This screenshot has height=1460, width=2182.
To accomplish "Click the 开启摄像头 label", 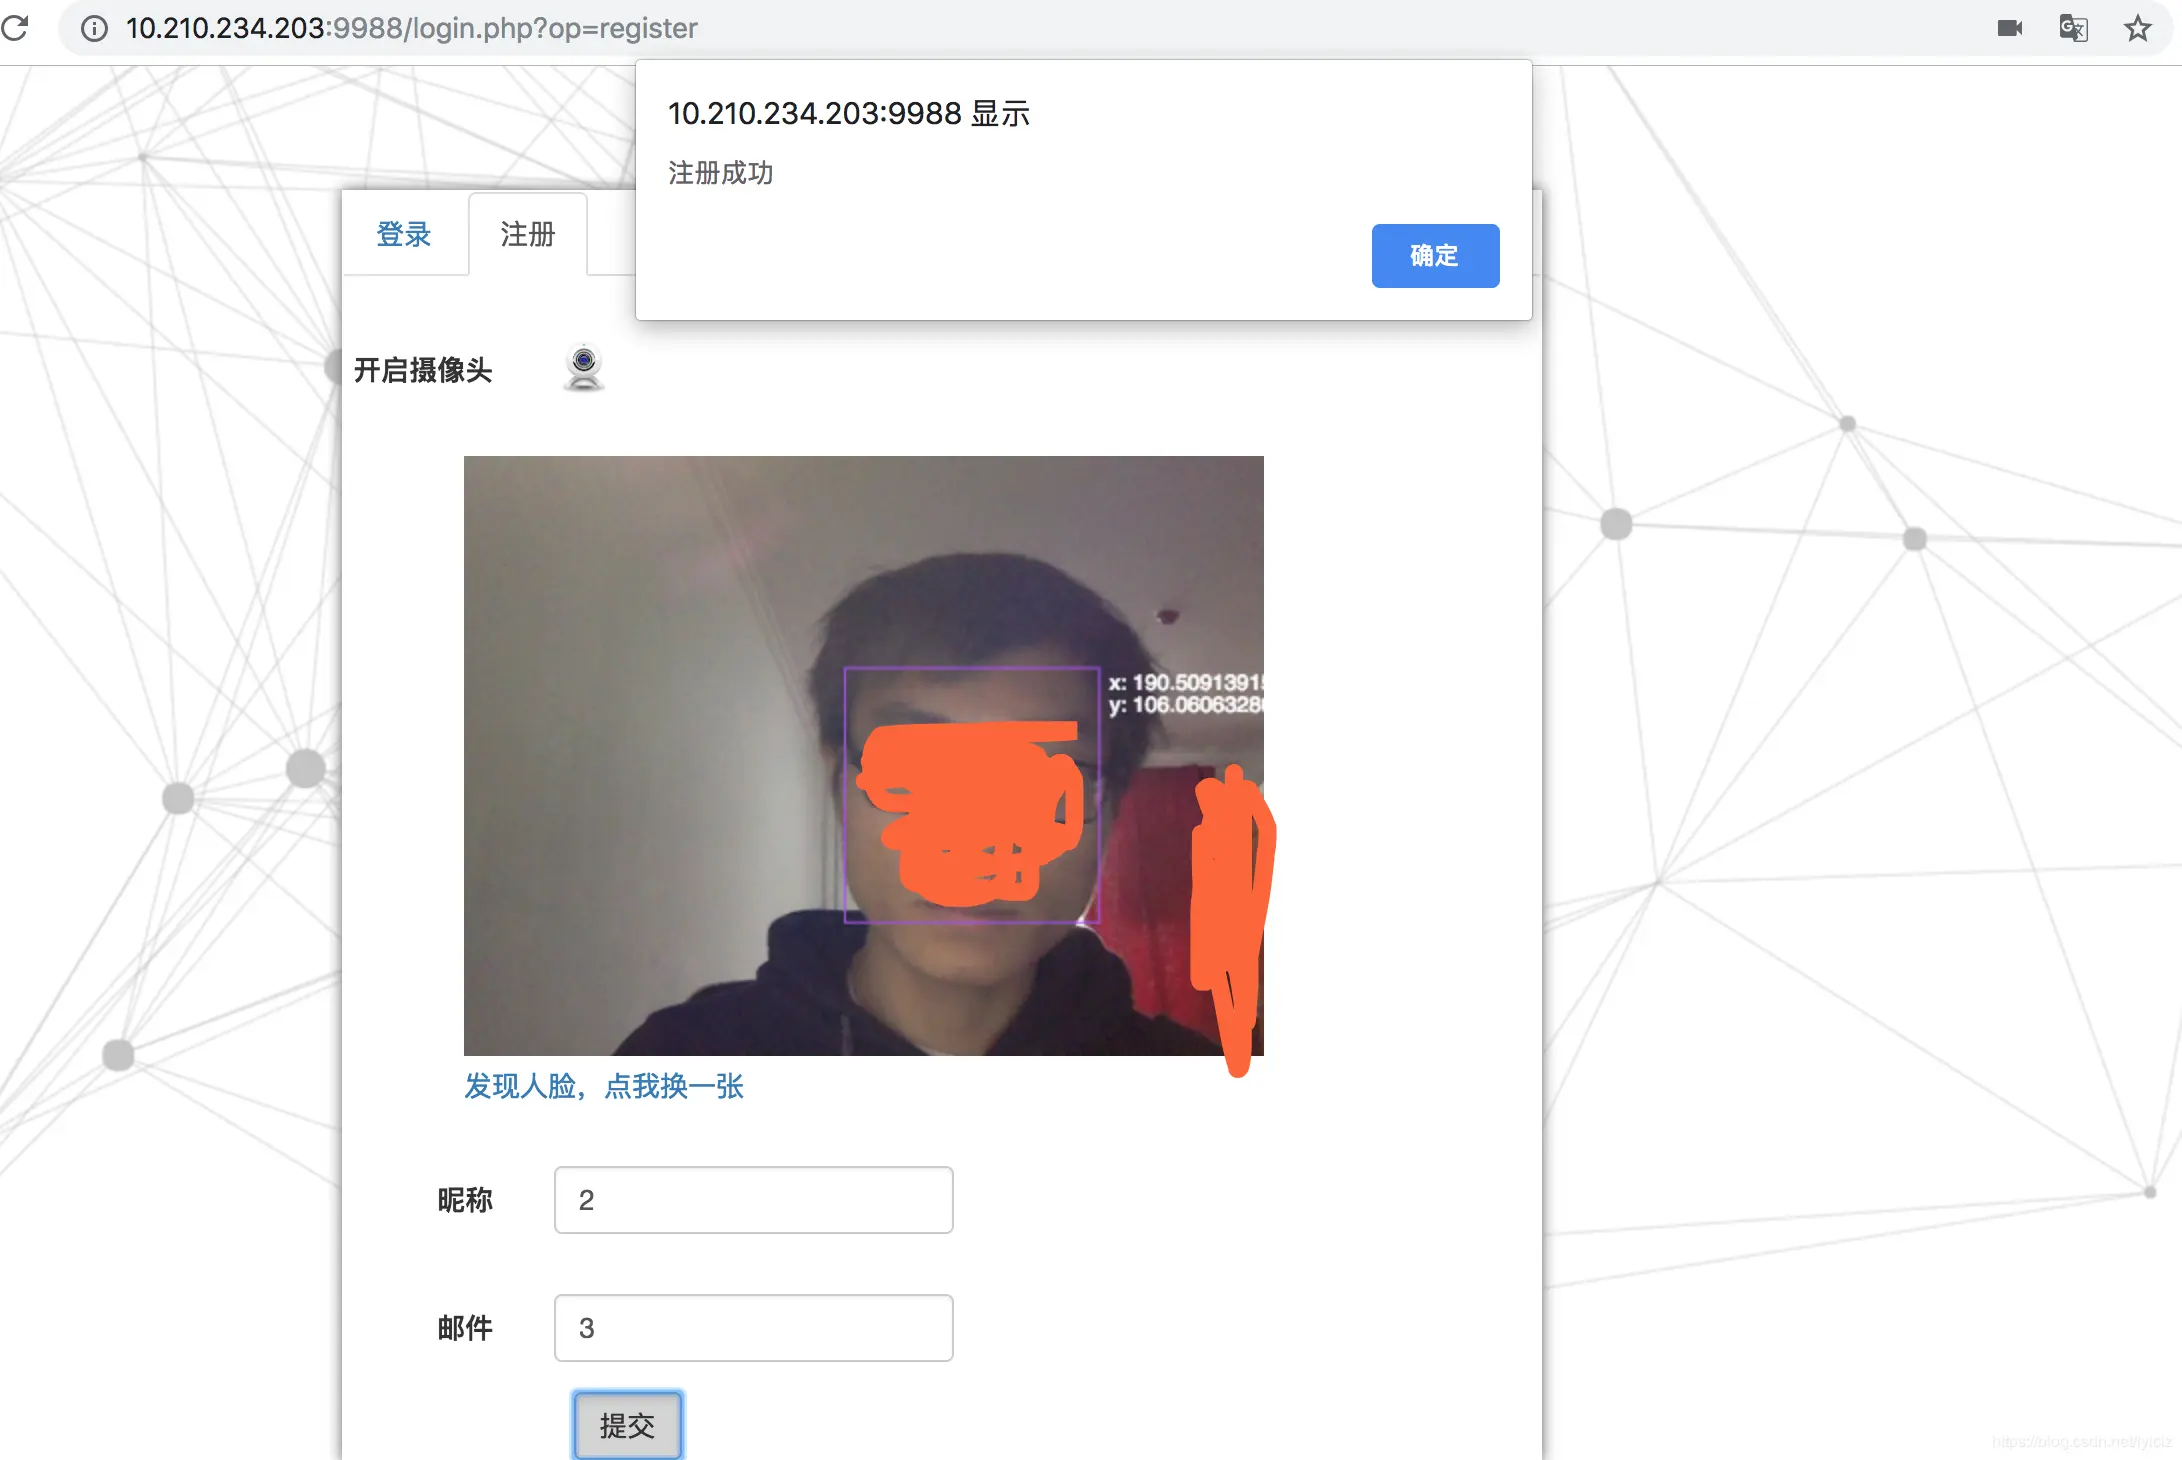I will (x=421, y=370).
